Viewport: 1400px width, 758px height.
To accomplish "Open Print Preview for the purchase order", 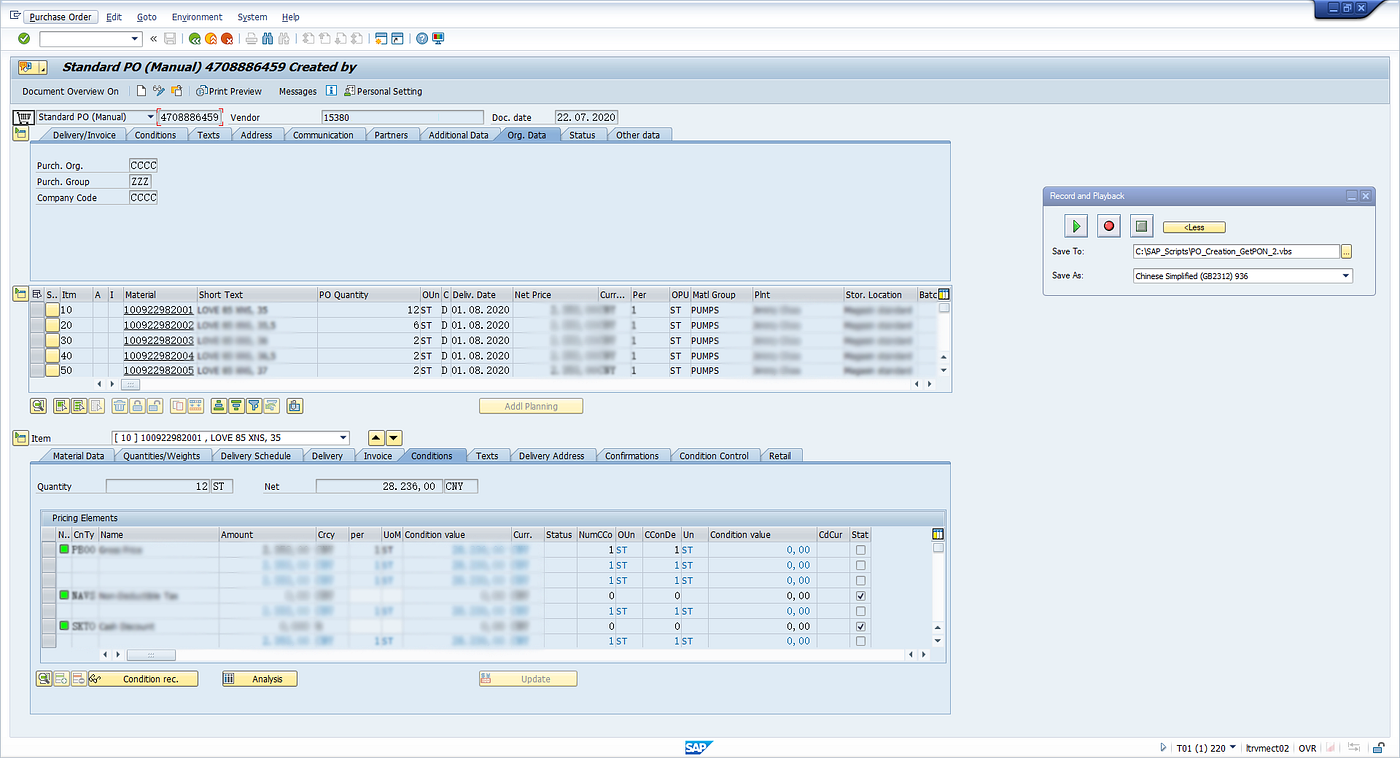I will 229,91.
